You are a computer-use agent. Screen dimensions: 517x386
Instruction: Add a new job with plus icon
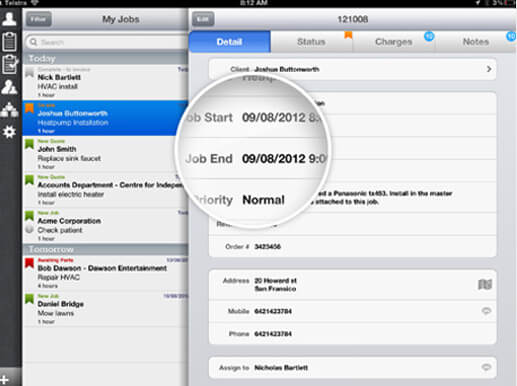click(4, 379)
